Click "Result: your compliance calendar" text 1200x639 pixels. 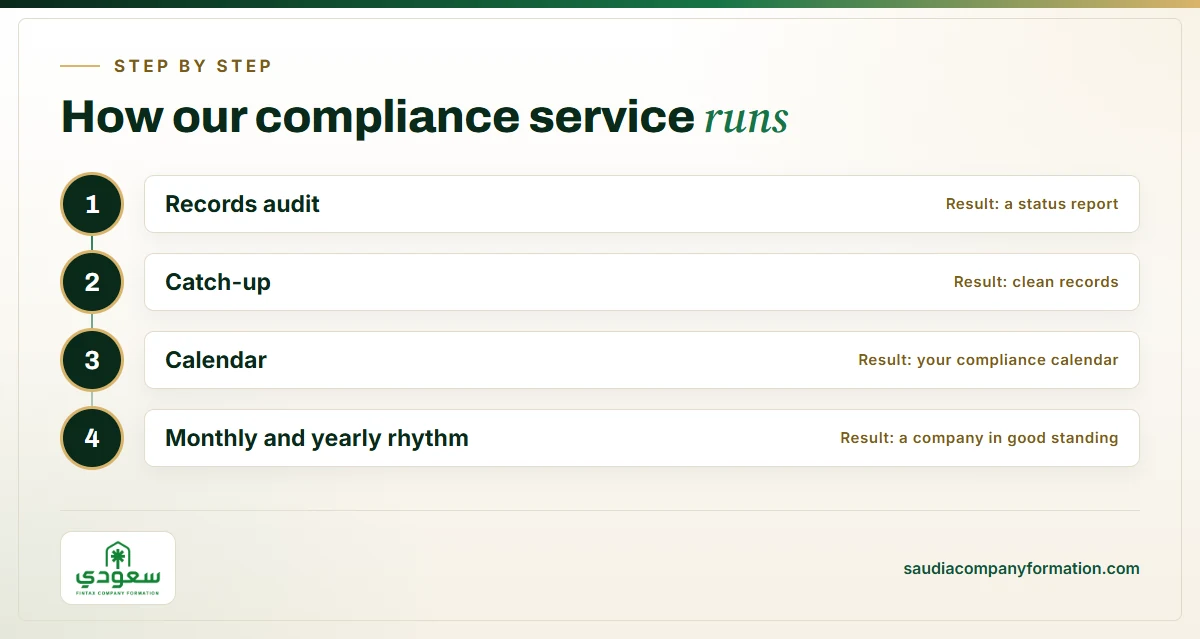point(988,360)
